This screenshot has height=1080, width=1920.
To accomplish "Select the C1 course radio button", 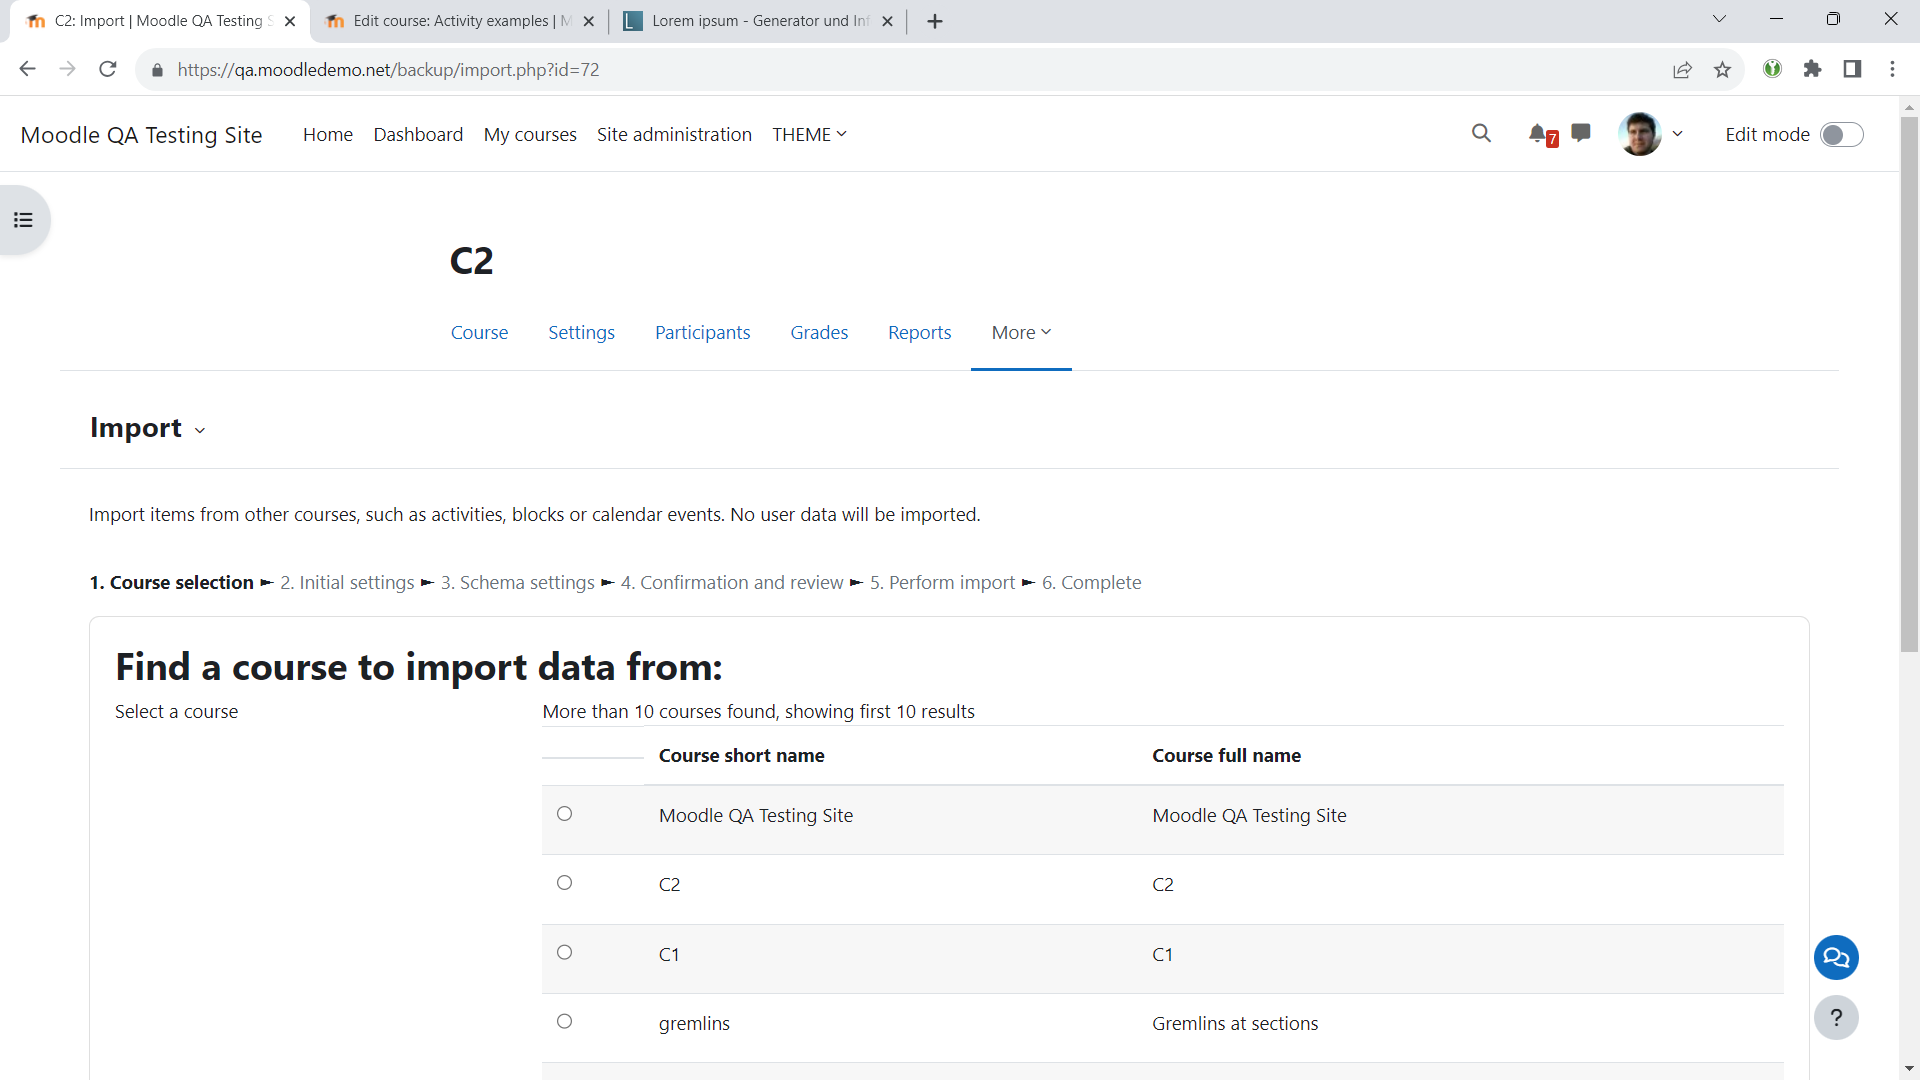I will coord(565,953).
